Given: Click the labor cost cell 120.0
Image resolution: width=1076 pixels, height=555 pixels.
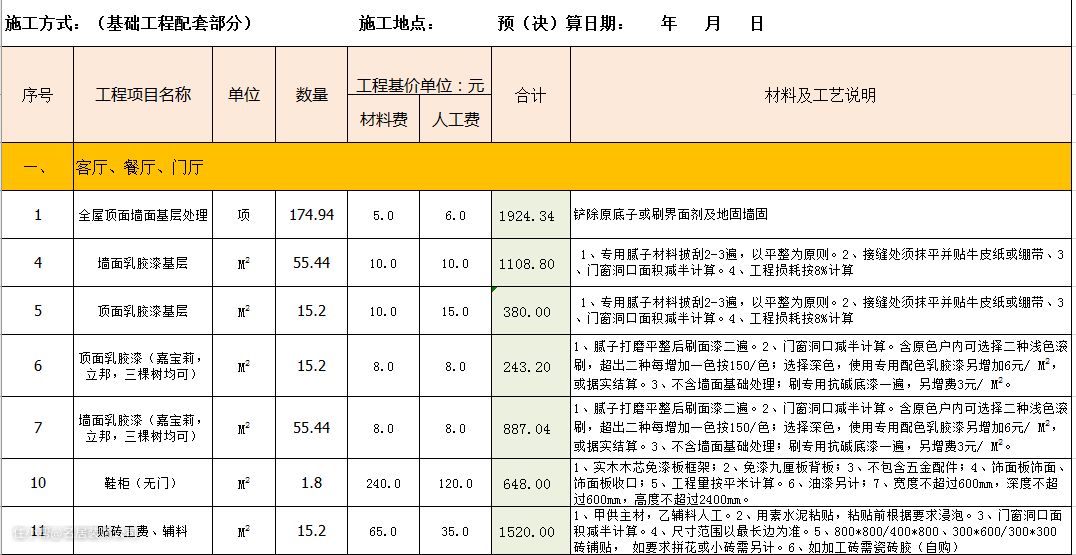Looking at the screenshot, I should coord(455,484).
